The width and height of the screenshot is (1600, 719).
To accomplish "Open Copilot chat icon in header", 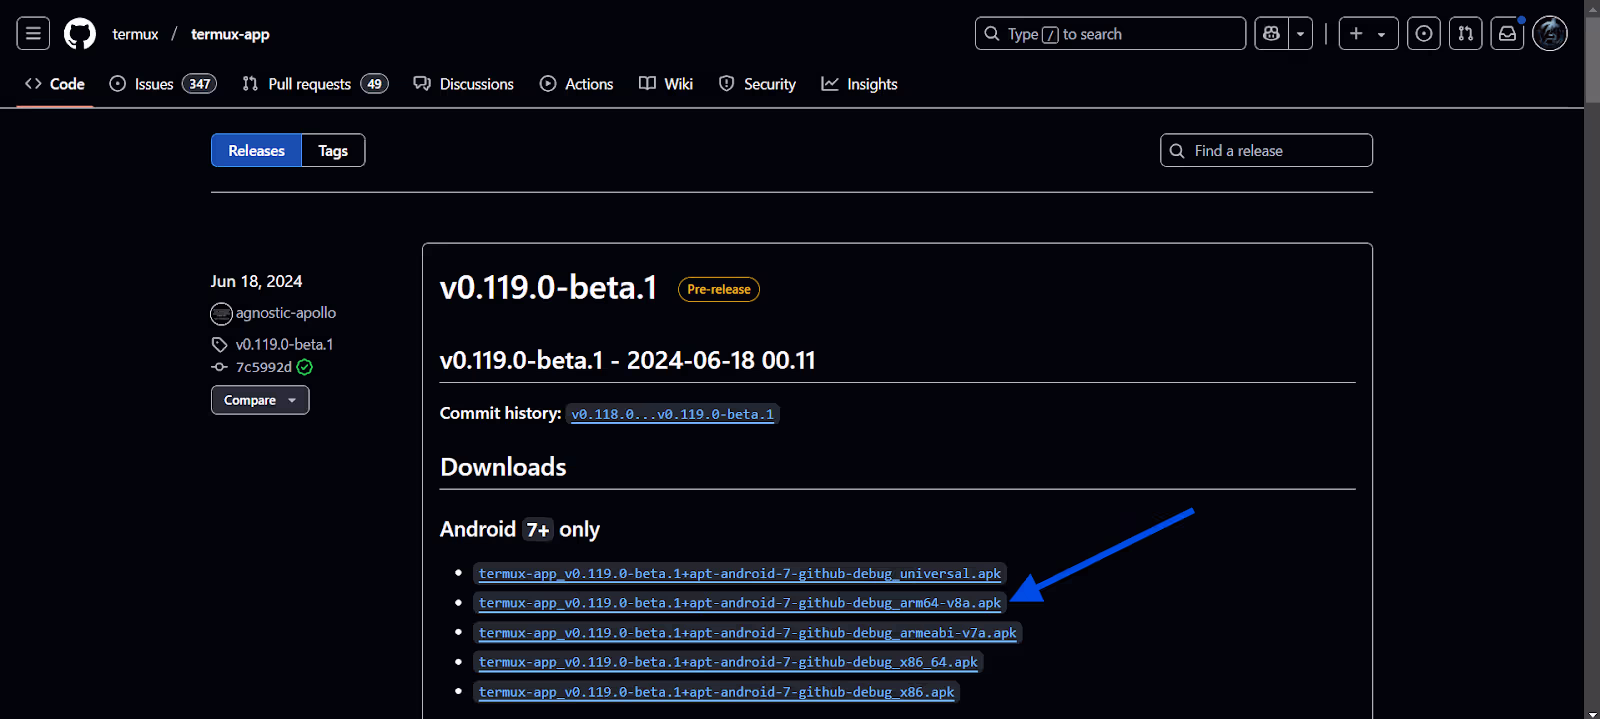I will (1271, 34).
